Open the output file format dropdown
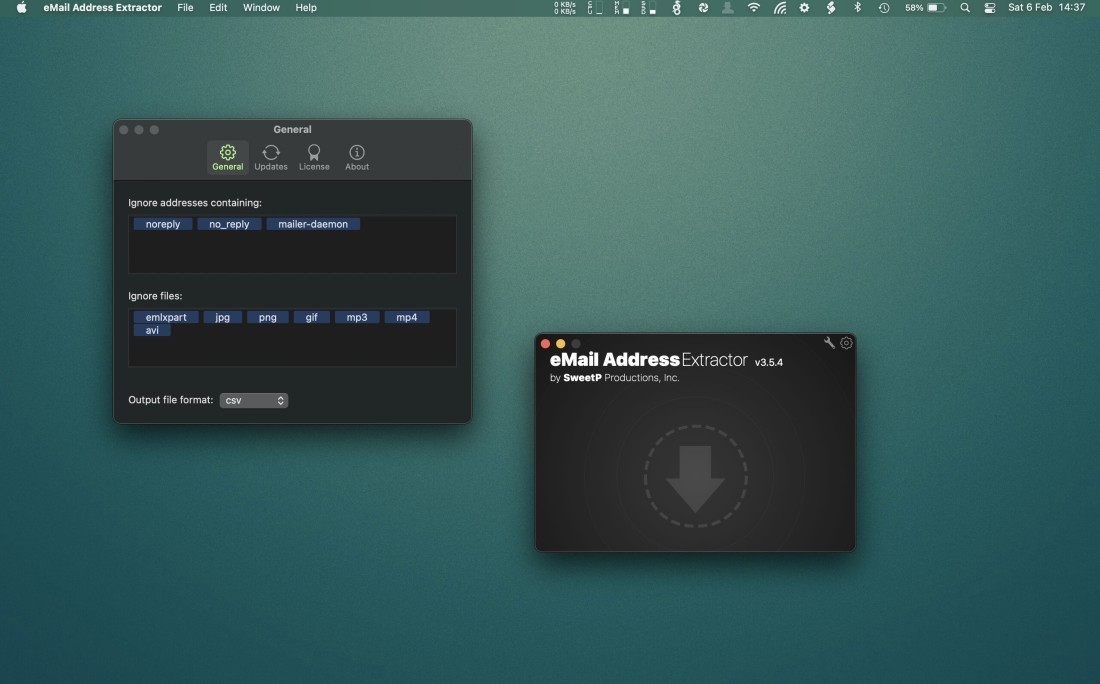This screenshot has height=684, width=1100. click(254, 399)
